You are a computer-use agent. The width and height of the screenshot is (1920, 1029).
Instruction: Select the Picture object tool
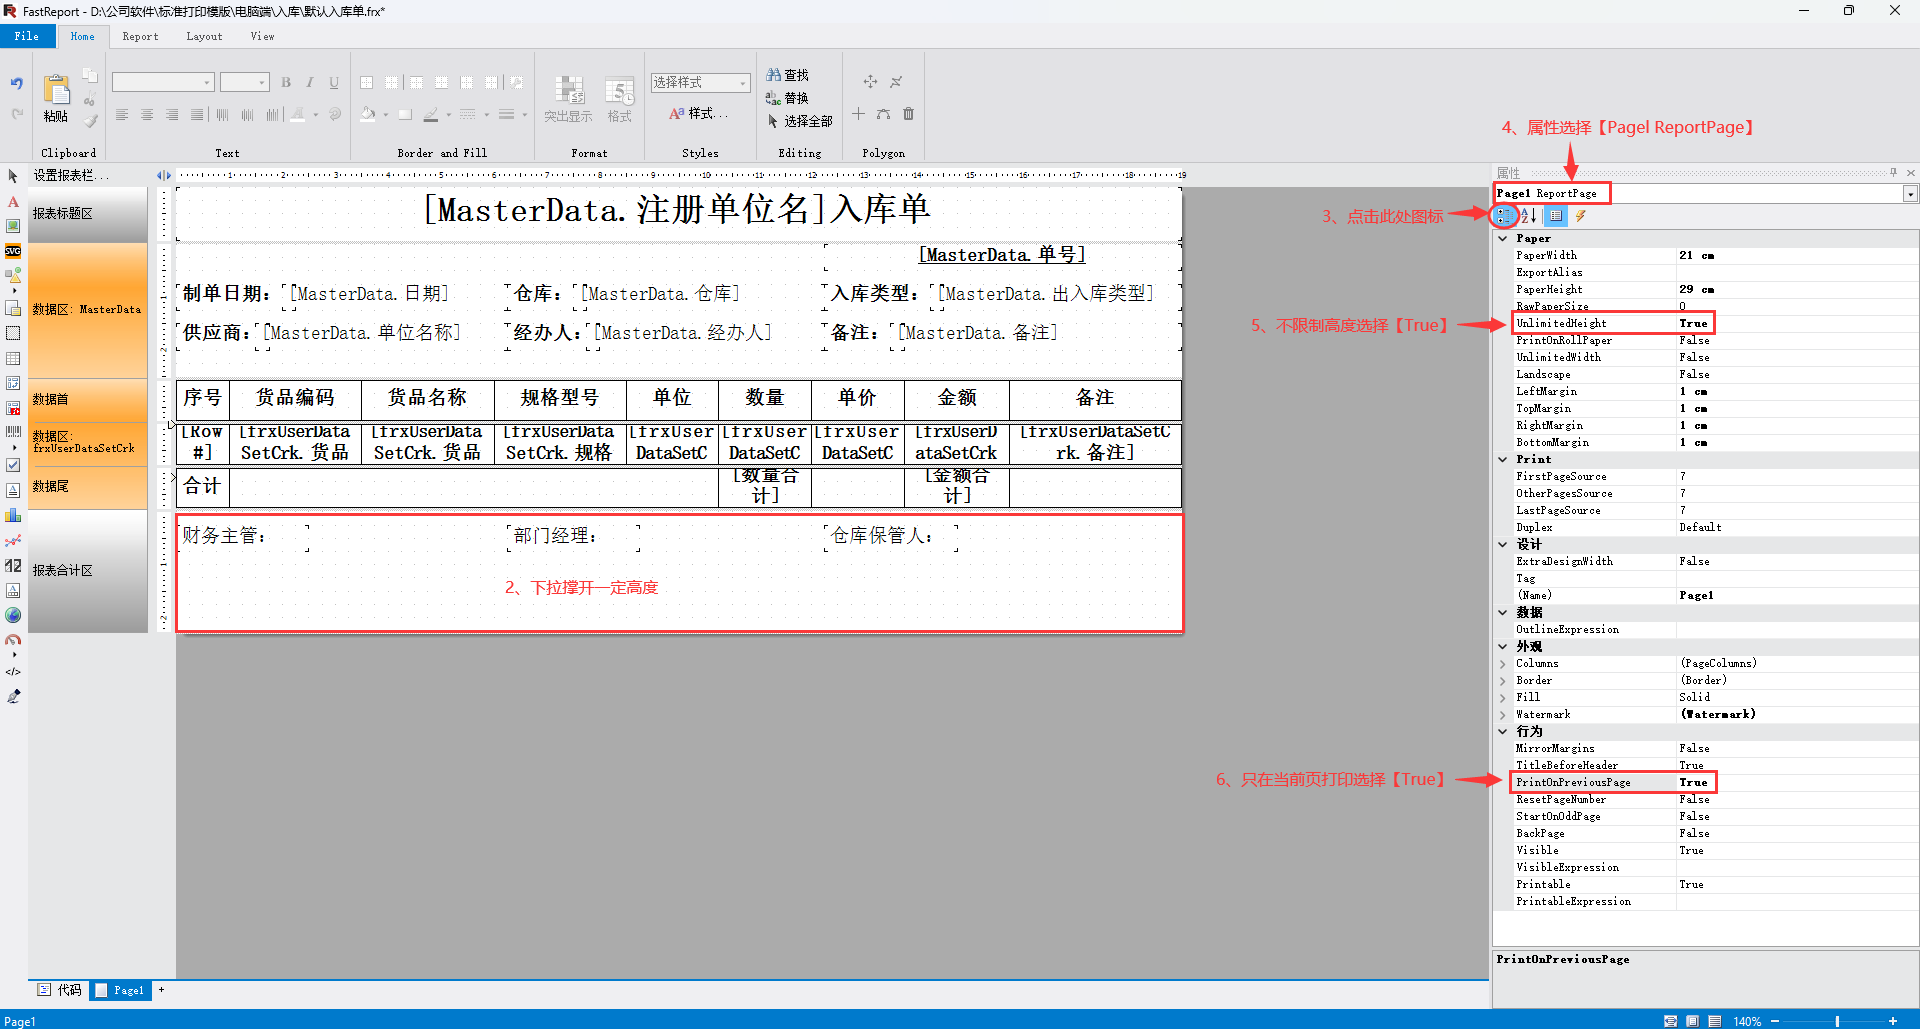13,226
